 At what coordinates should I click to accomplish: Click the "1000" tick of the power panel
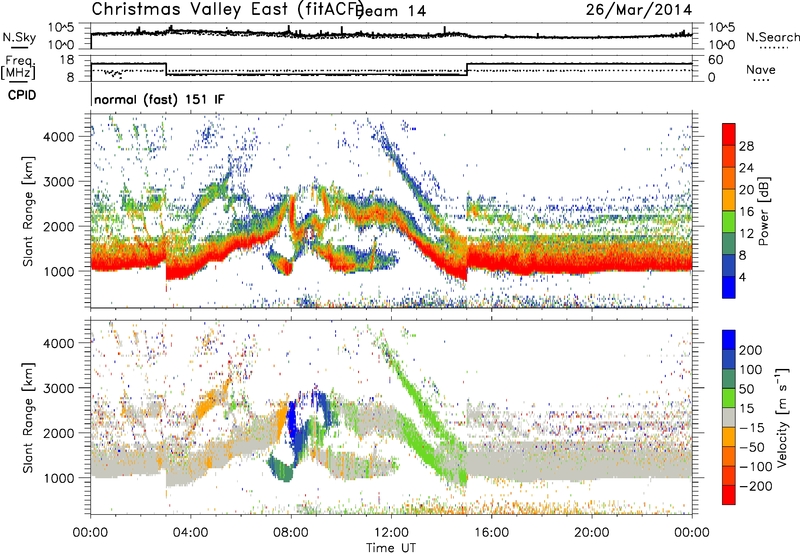pos(58,271)
